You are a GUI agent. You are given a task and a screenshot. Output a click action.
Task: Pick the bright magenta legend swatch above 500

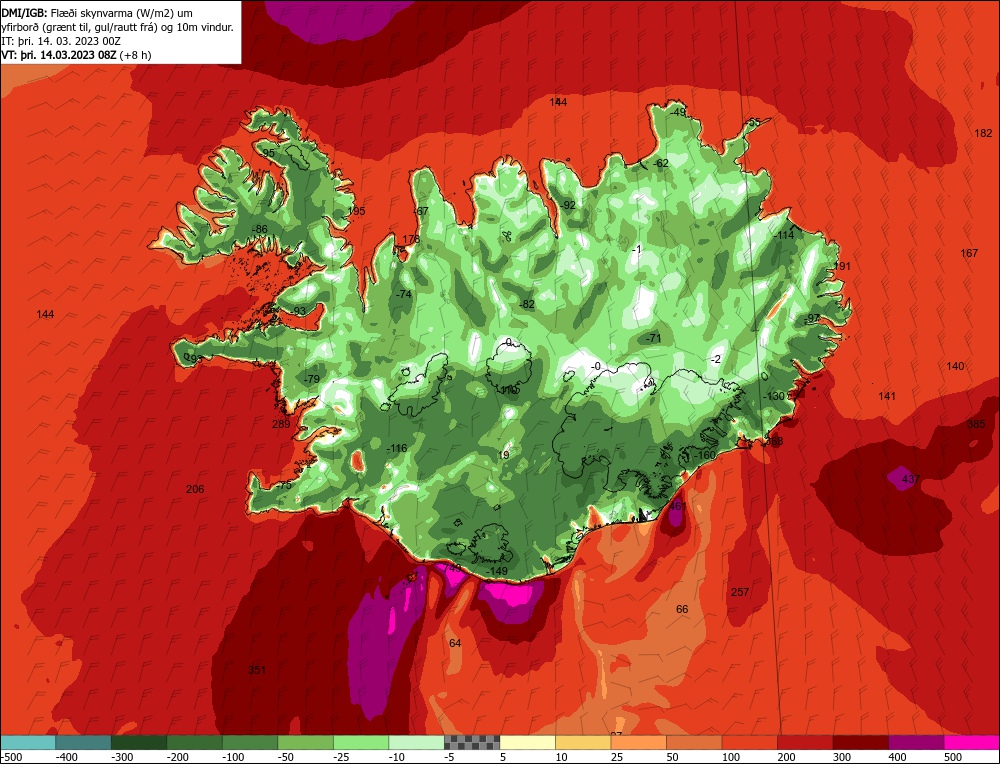[971, 742]
